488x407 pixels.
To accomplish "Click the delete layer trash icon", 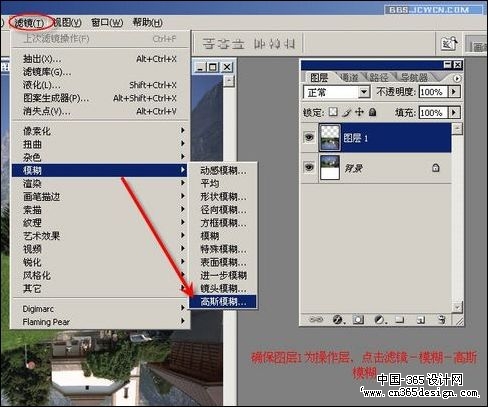I will (x=442, y=320).
